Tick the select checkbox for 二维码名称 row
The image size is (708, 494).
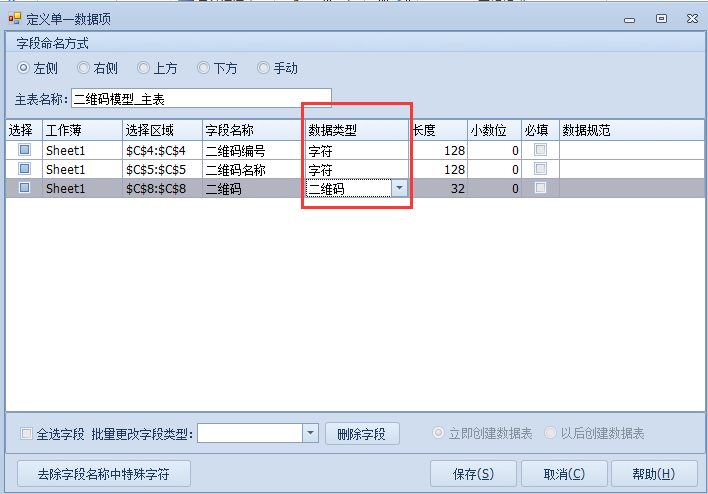[x=25, y=169]
